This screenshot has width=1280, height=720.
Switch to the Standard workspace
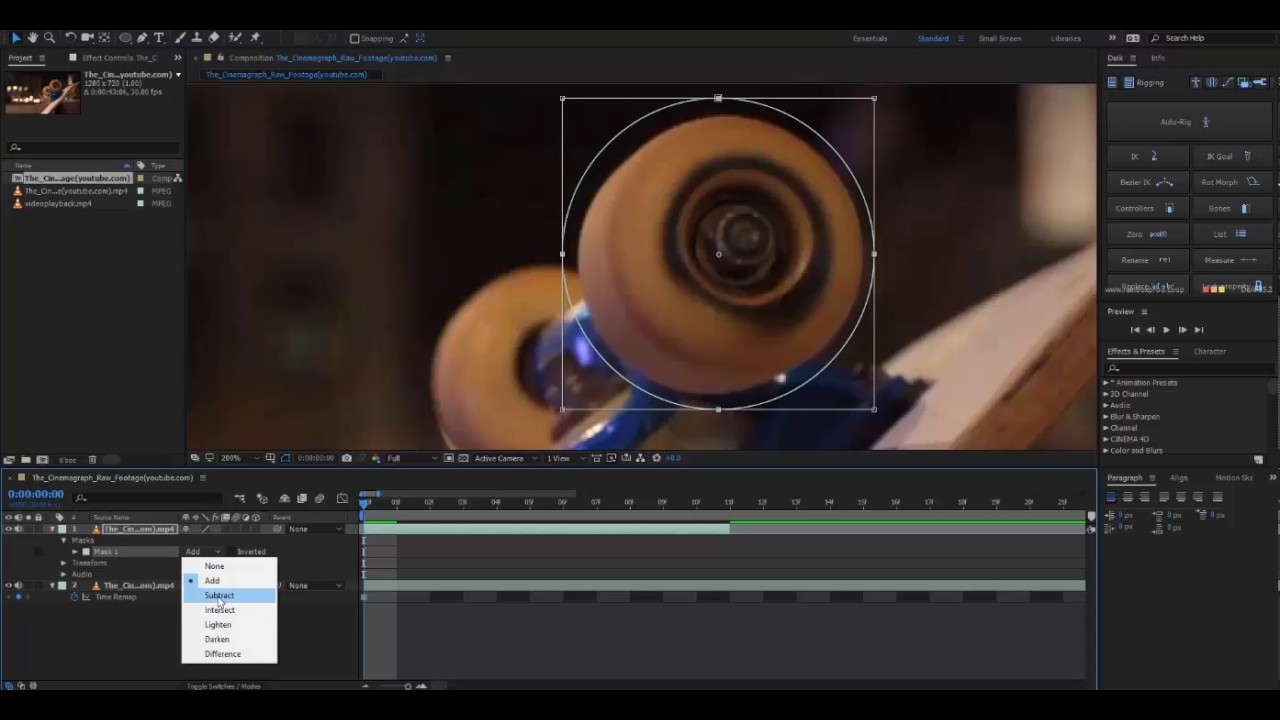pos(933,39)
